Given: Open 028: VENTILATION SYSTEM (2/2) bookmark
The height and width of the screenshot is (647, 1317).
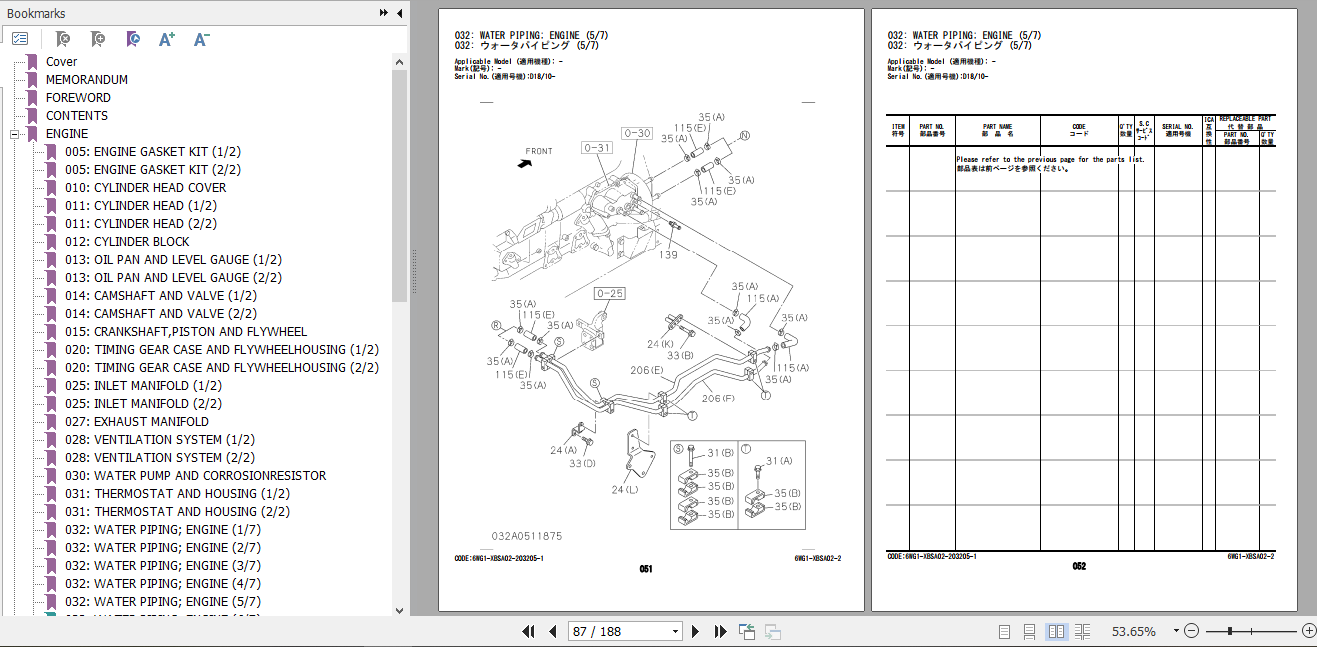Looking at the screenshot, I should tap(160, 458).
